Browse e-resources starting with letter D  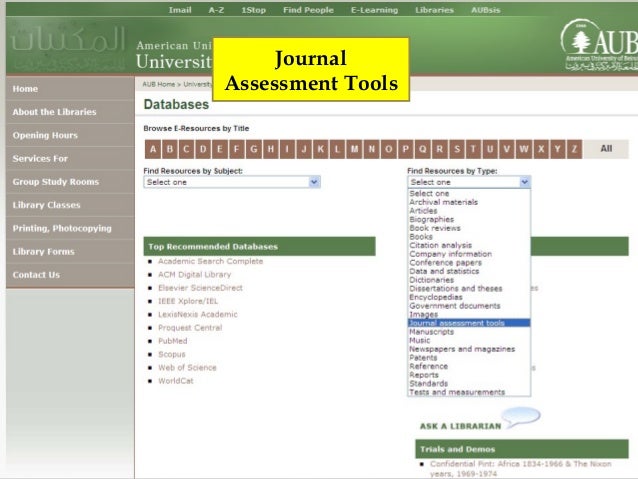pyautogui.click(x=203, y=149)
